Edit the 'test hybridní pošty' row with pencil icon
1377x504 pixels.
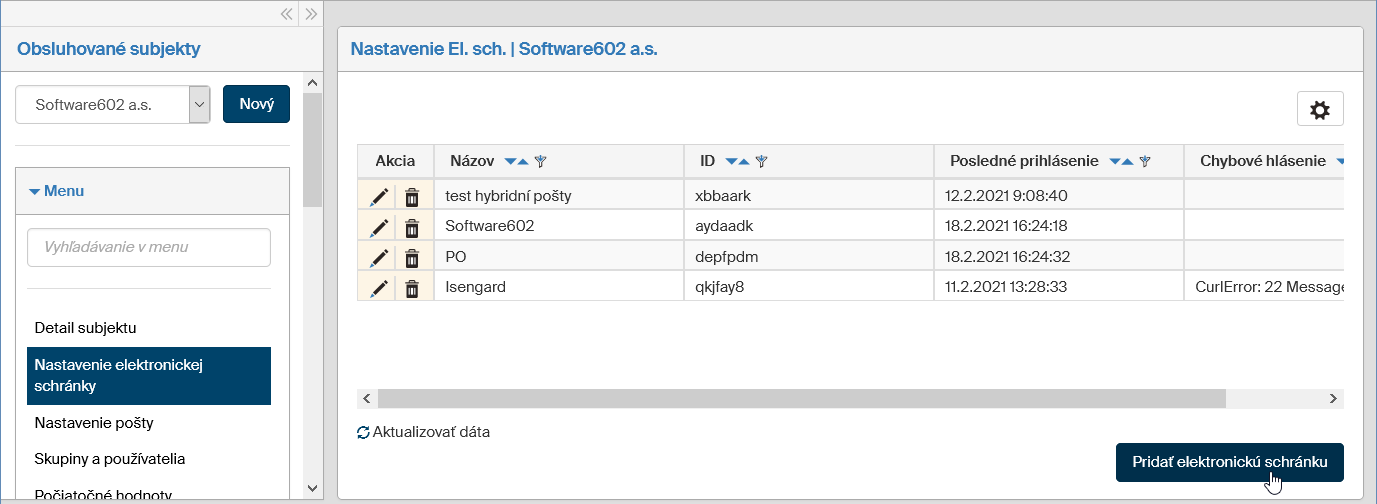[x=378, y=197]
